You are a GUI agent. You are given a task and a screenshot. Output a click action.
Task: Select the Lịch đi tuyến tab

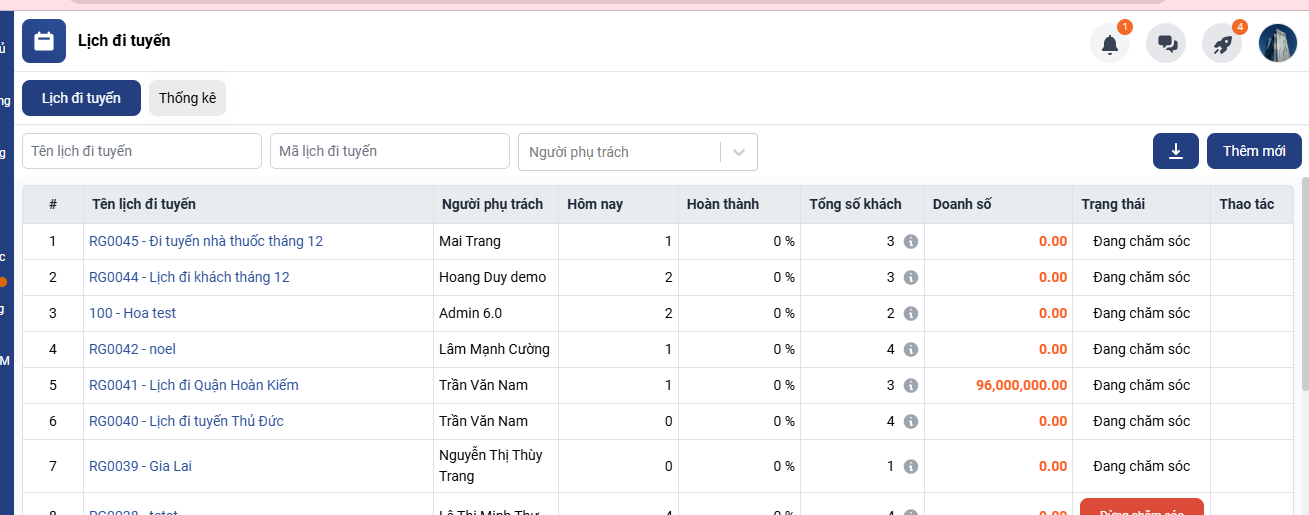(81, 98)
